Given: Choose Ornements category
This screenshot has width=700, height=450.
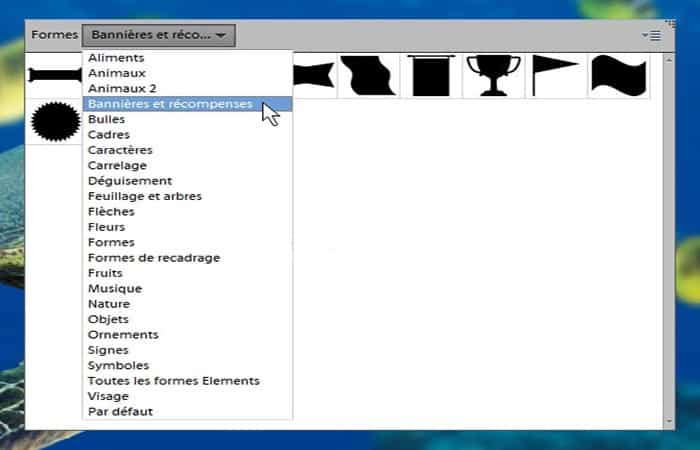Looking at the screenshot, I should 188,335.
